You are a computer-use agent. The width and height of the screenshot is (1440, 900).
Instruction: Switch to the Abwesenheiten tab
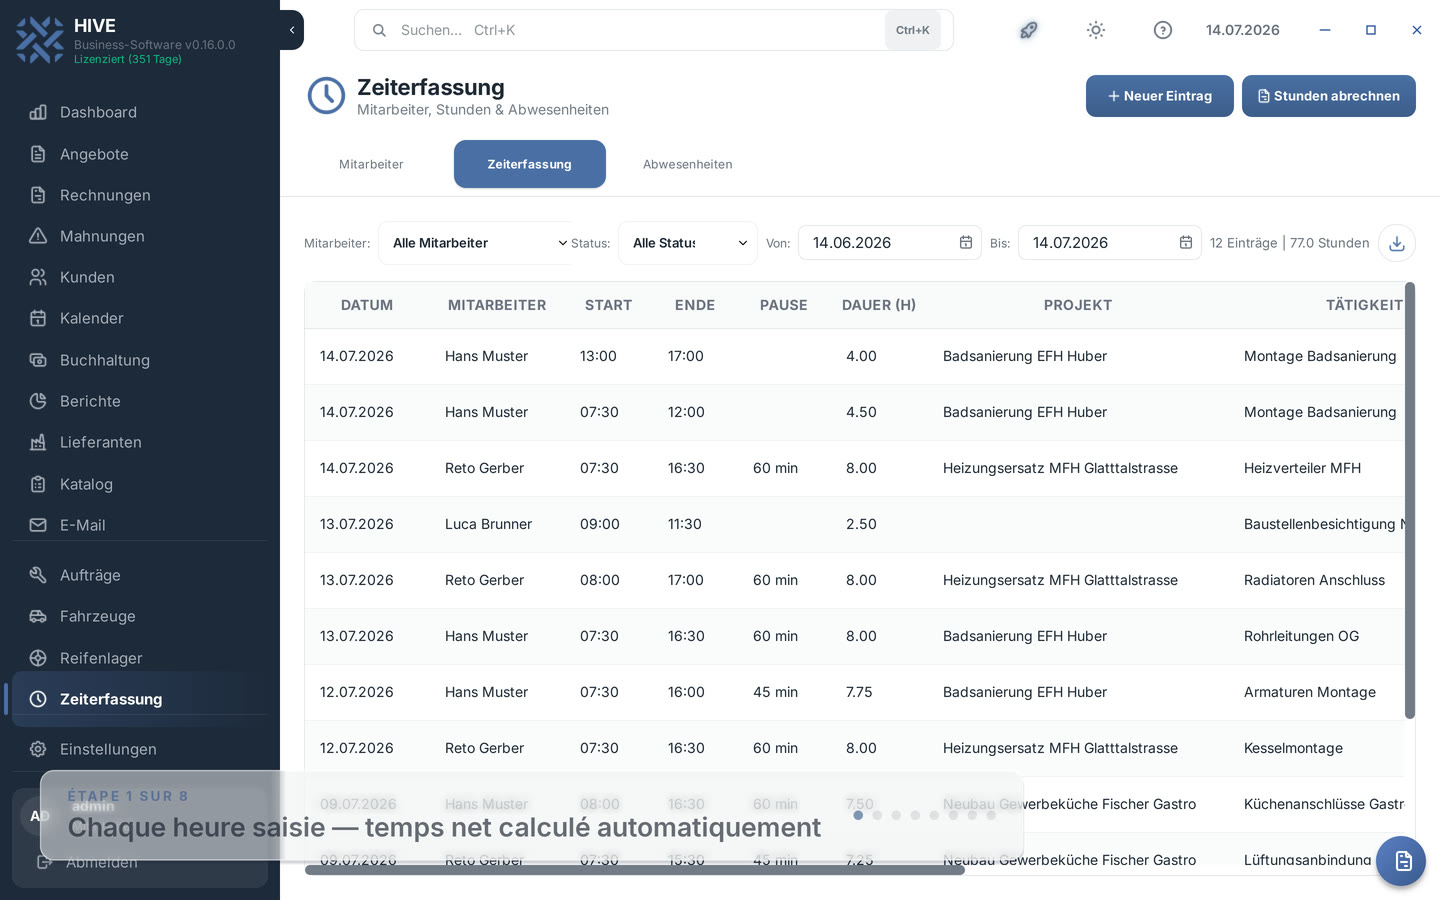(688, 164)
